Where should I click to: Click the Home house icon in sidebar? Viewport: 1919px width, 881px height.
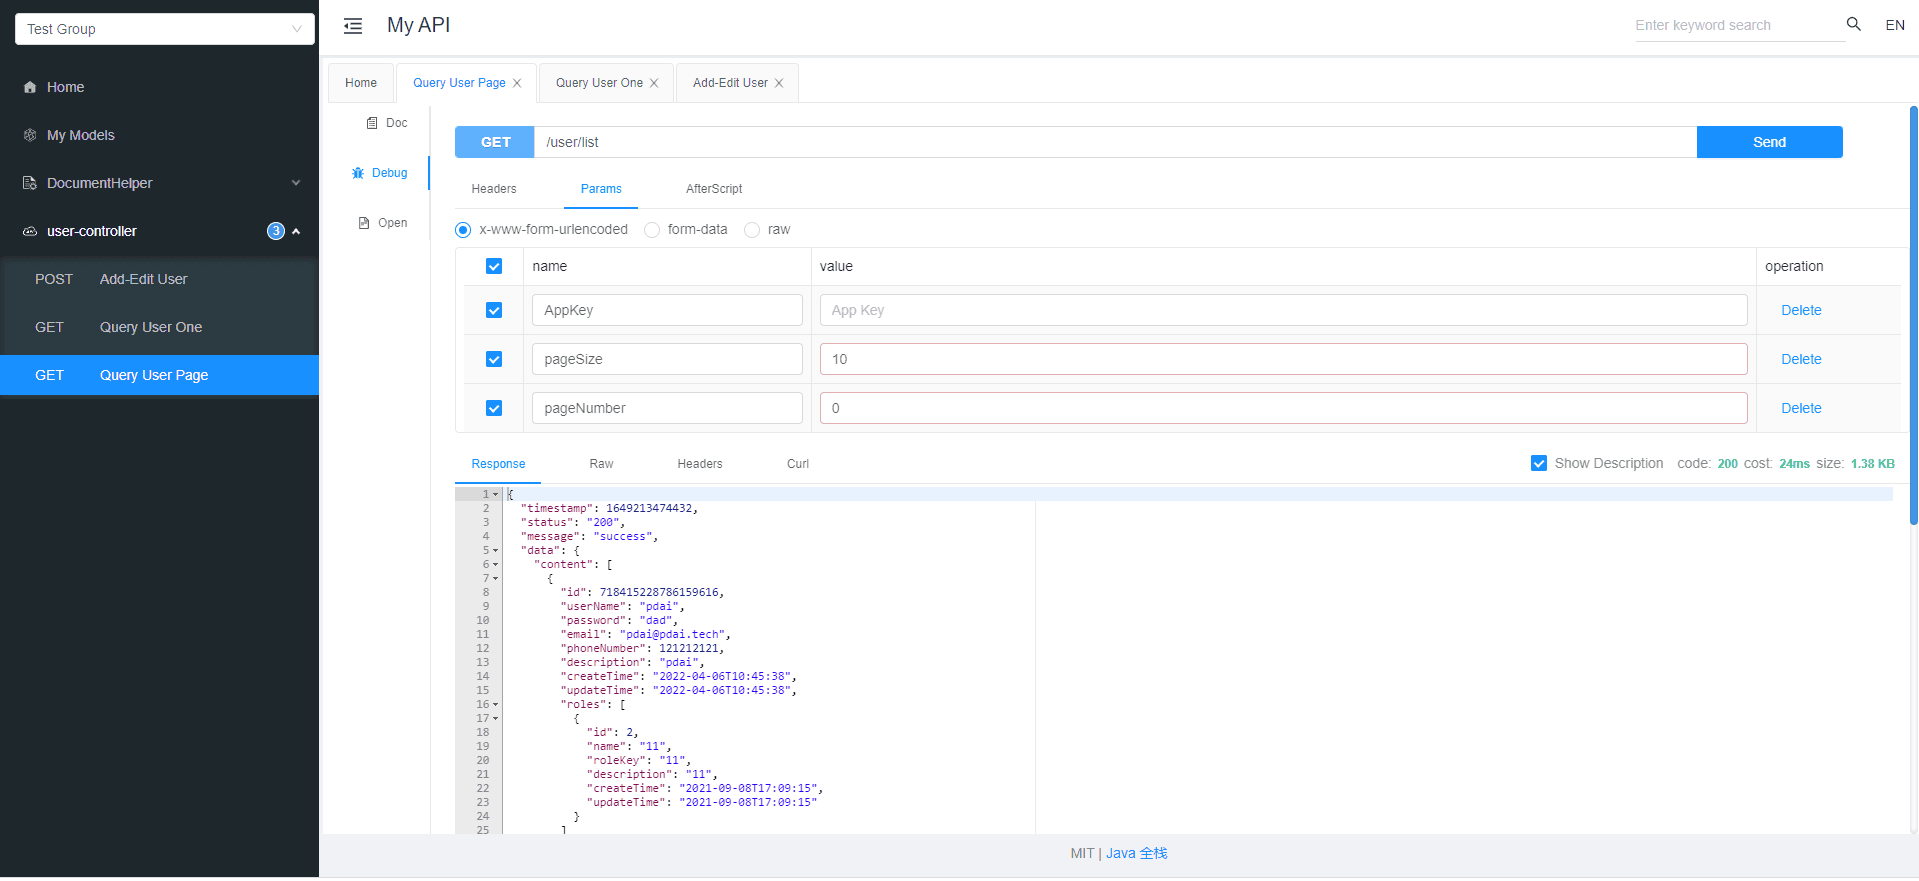(x=30, y=87)
